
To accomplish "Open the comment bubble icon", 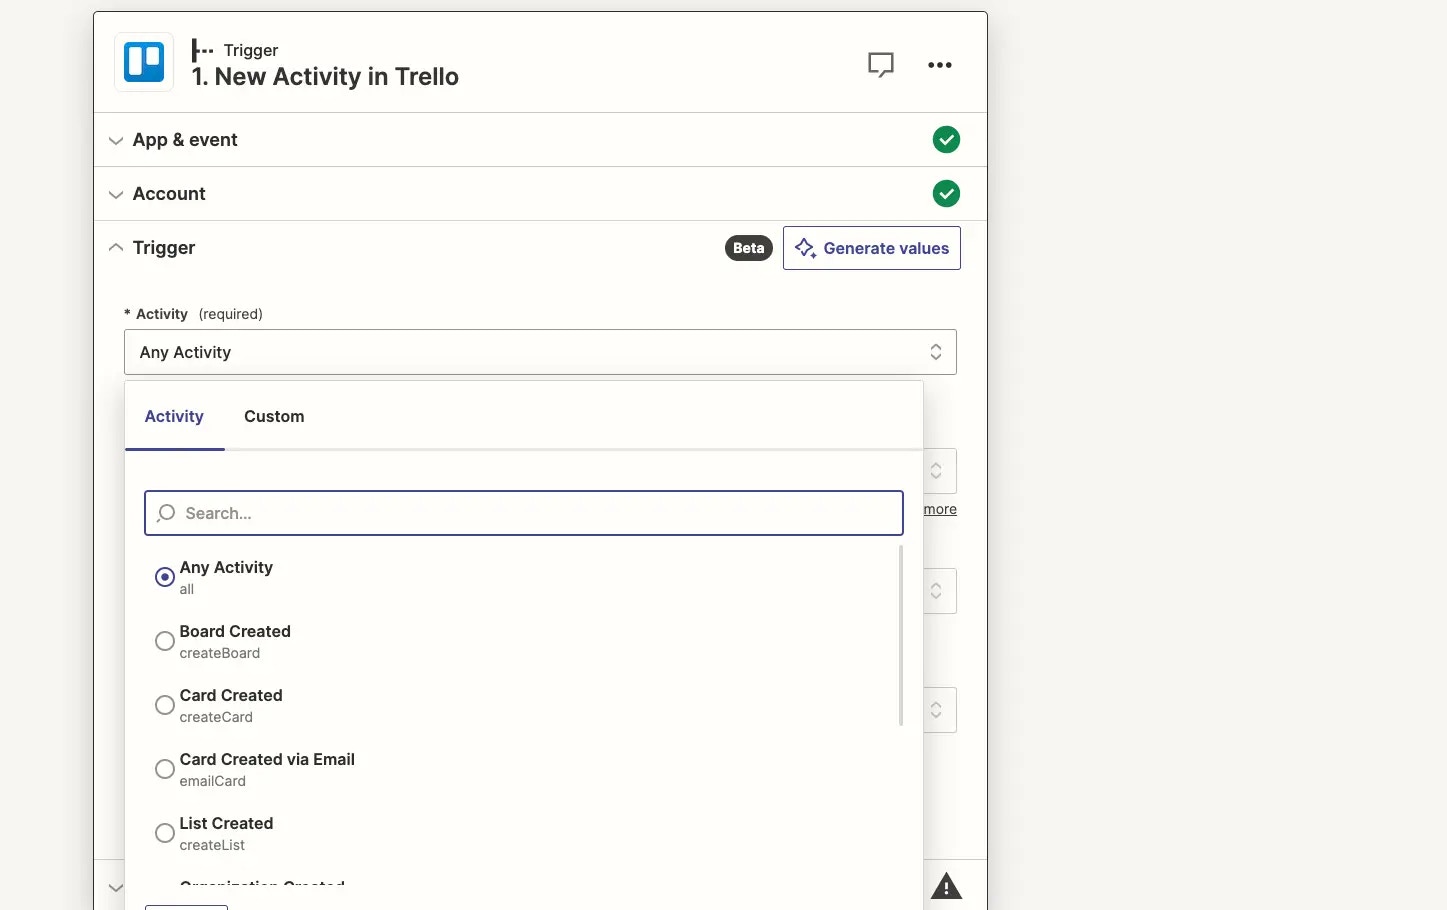I will [881, 65].
